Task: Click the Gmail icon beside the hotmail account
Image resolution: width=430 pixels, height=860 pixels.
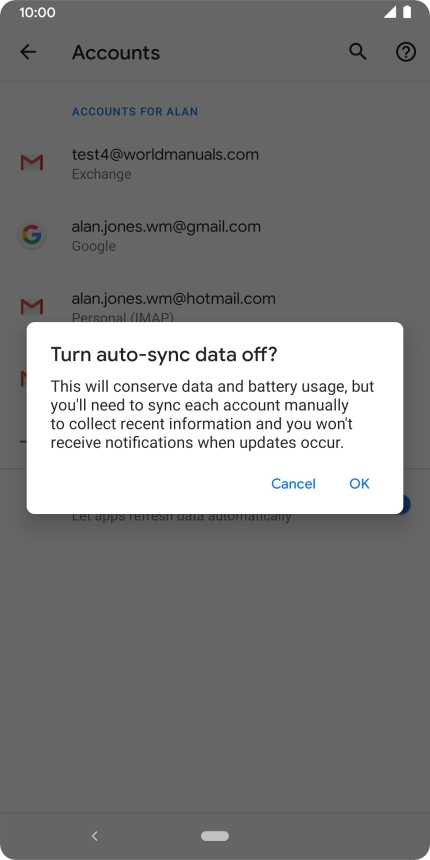Action: pos(32,307)
